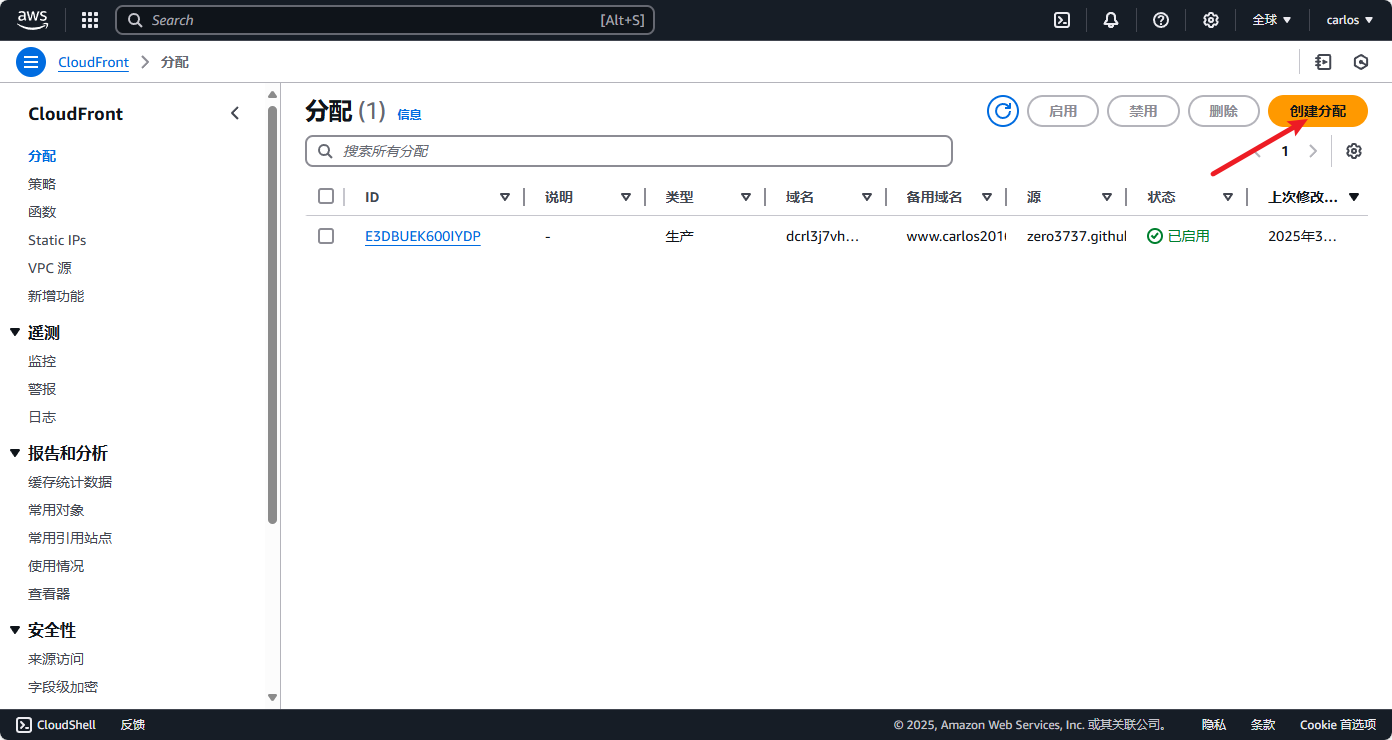The image size is (1392, 740).
Task: Open 字段级加密 in the sidebar
Action: click(63, 687)
